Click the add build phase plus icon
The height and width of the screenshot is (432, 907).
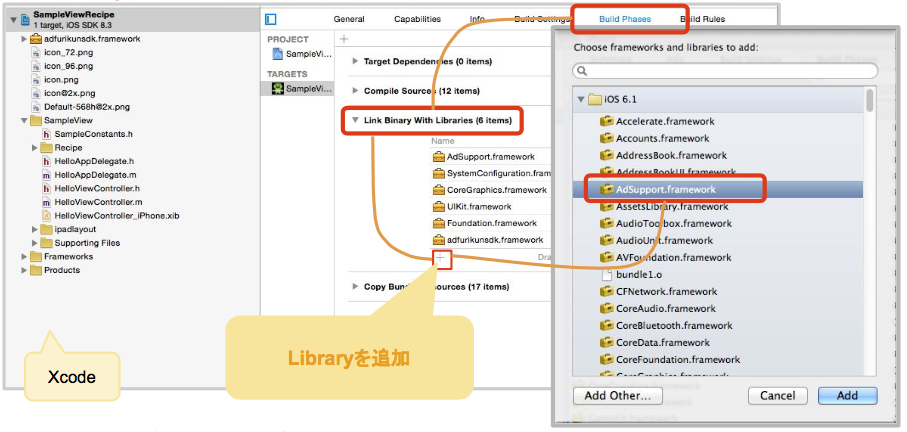[344, 39]
